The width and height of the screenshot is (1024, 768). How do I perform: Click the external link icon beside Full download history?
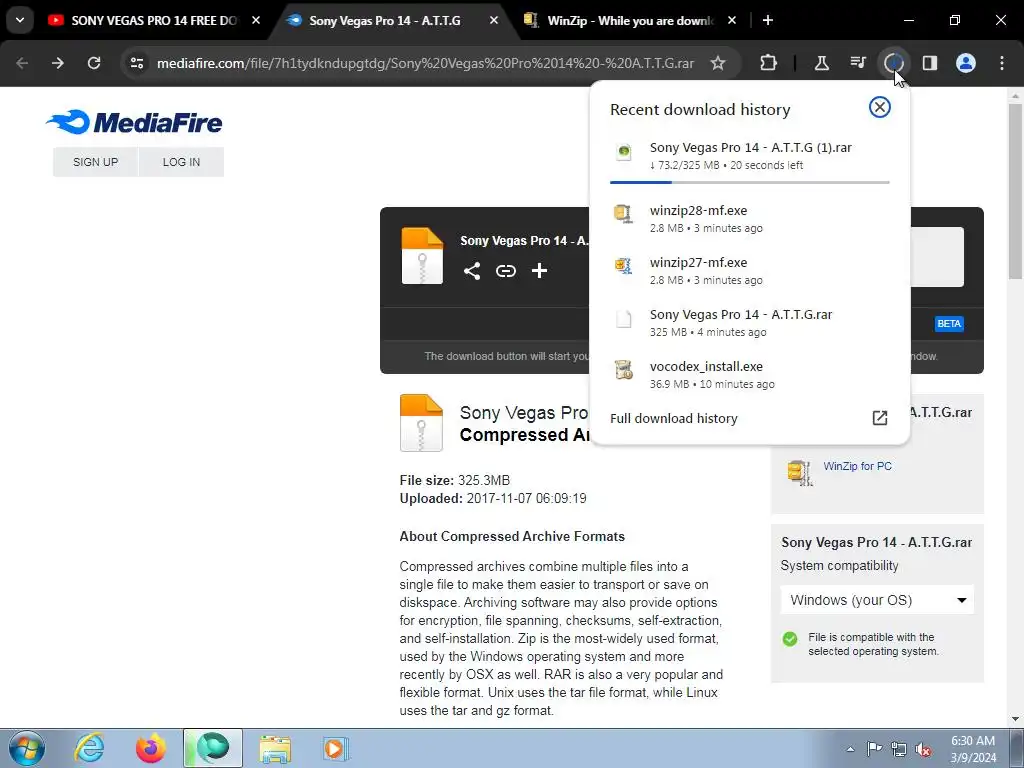[x=880, y=418]
